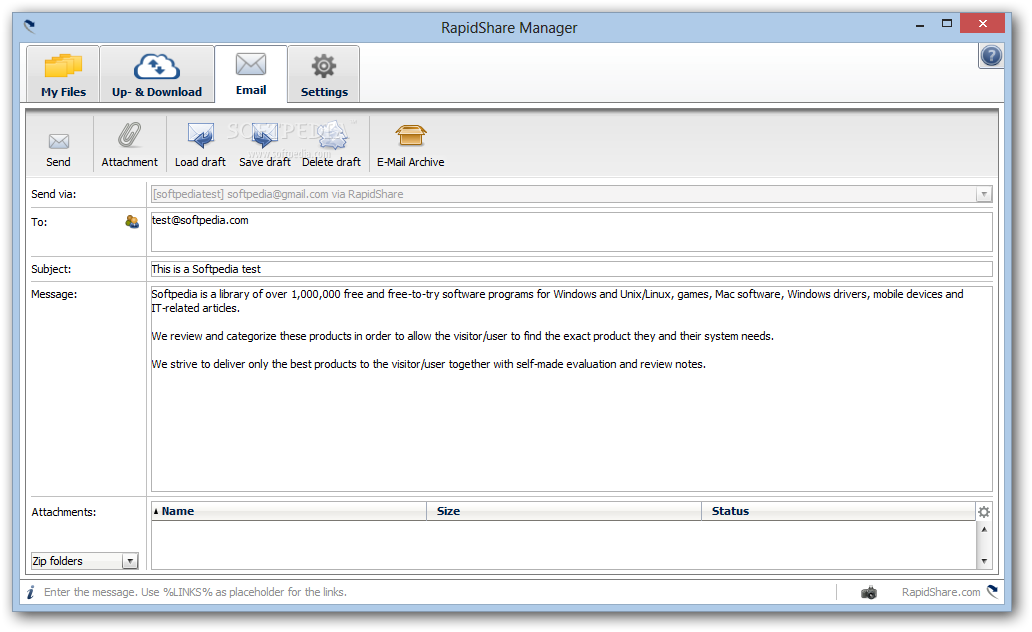Click attachments scrollbar up arrow
This screenshot has height=632, width=1032.
point(984,529)
